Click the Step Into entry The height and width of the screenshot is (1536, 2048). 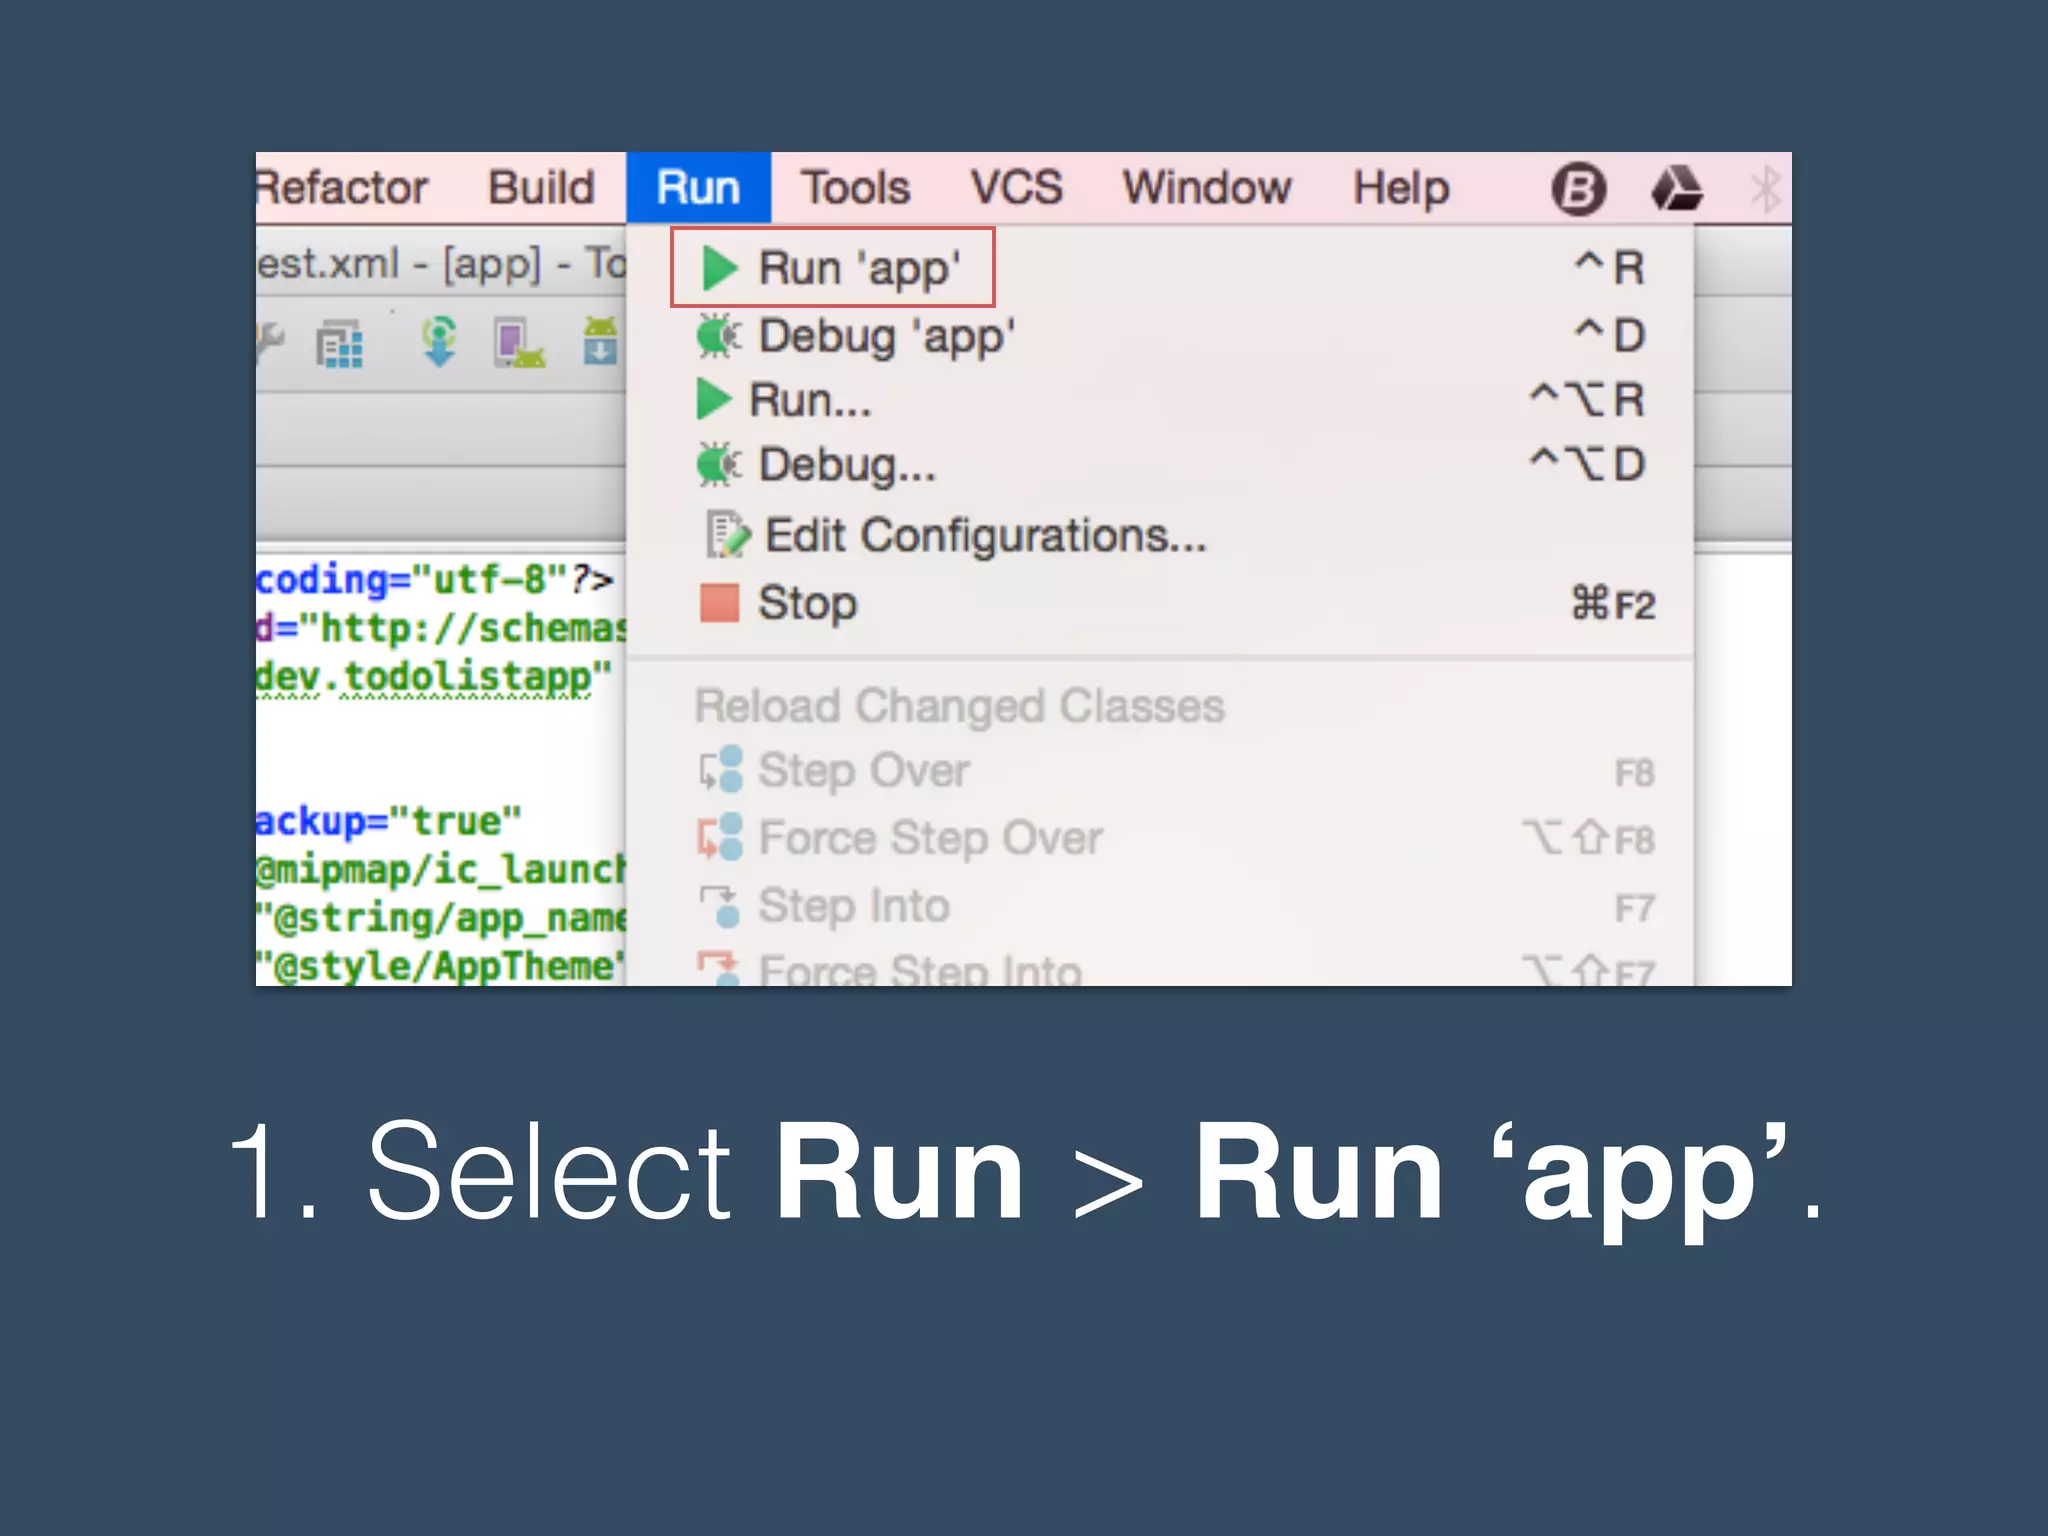click(x=1160, y=906)
